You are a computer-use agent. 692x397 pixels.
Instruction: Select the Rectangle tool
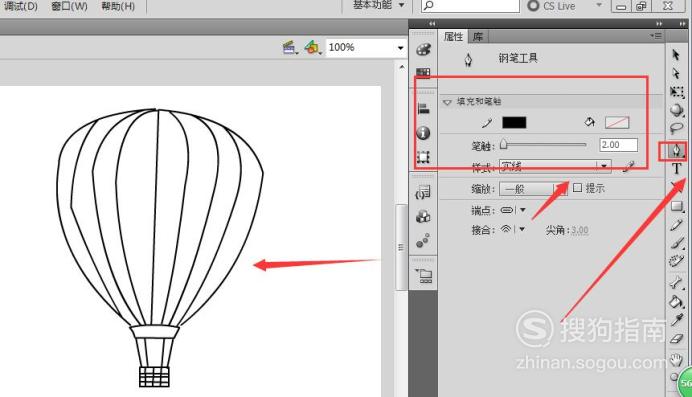tap(677, 206)
